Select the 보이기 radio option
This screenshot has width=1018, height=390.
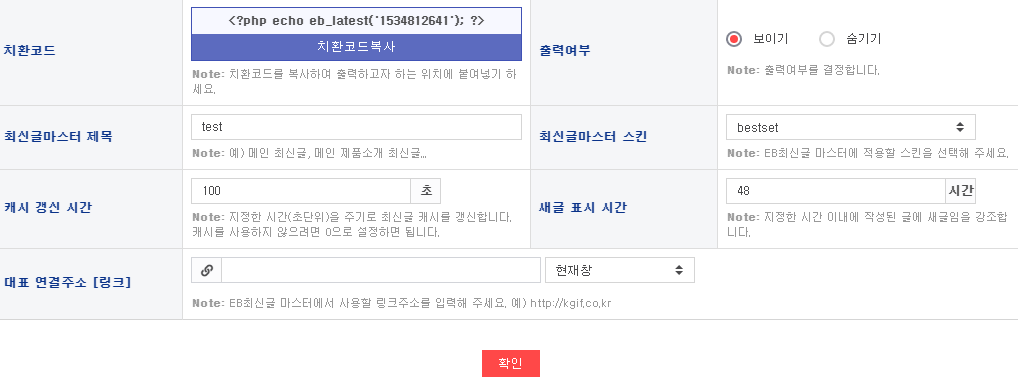(734, 39)
